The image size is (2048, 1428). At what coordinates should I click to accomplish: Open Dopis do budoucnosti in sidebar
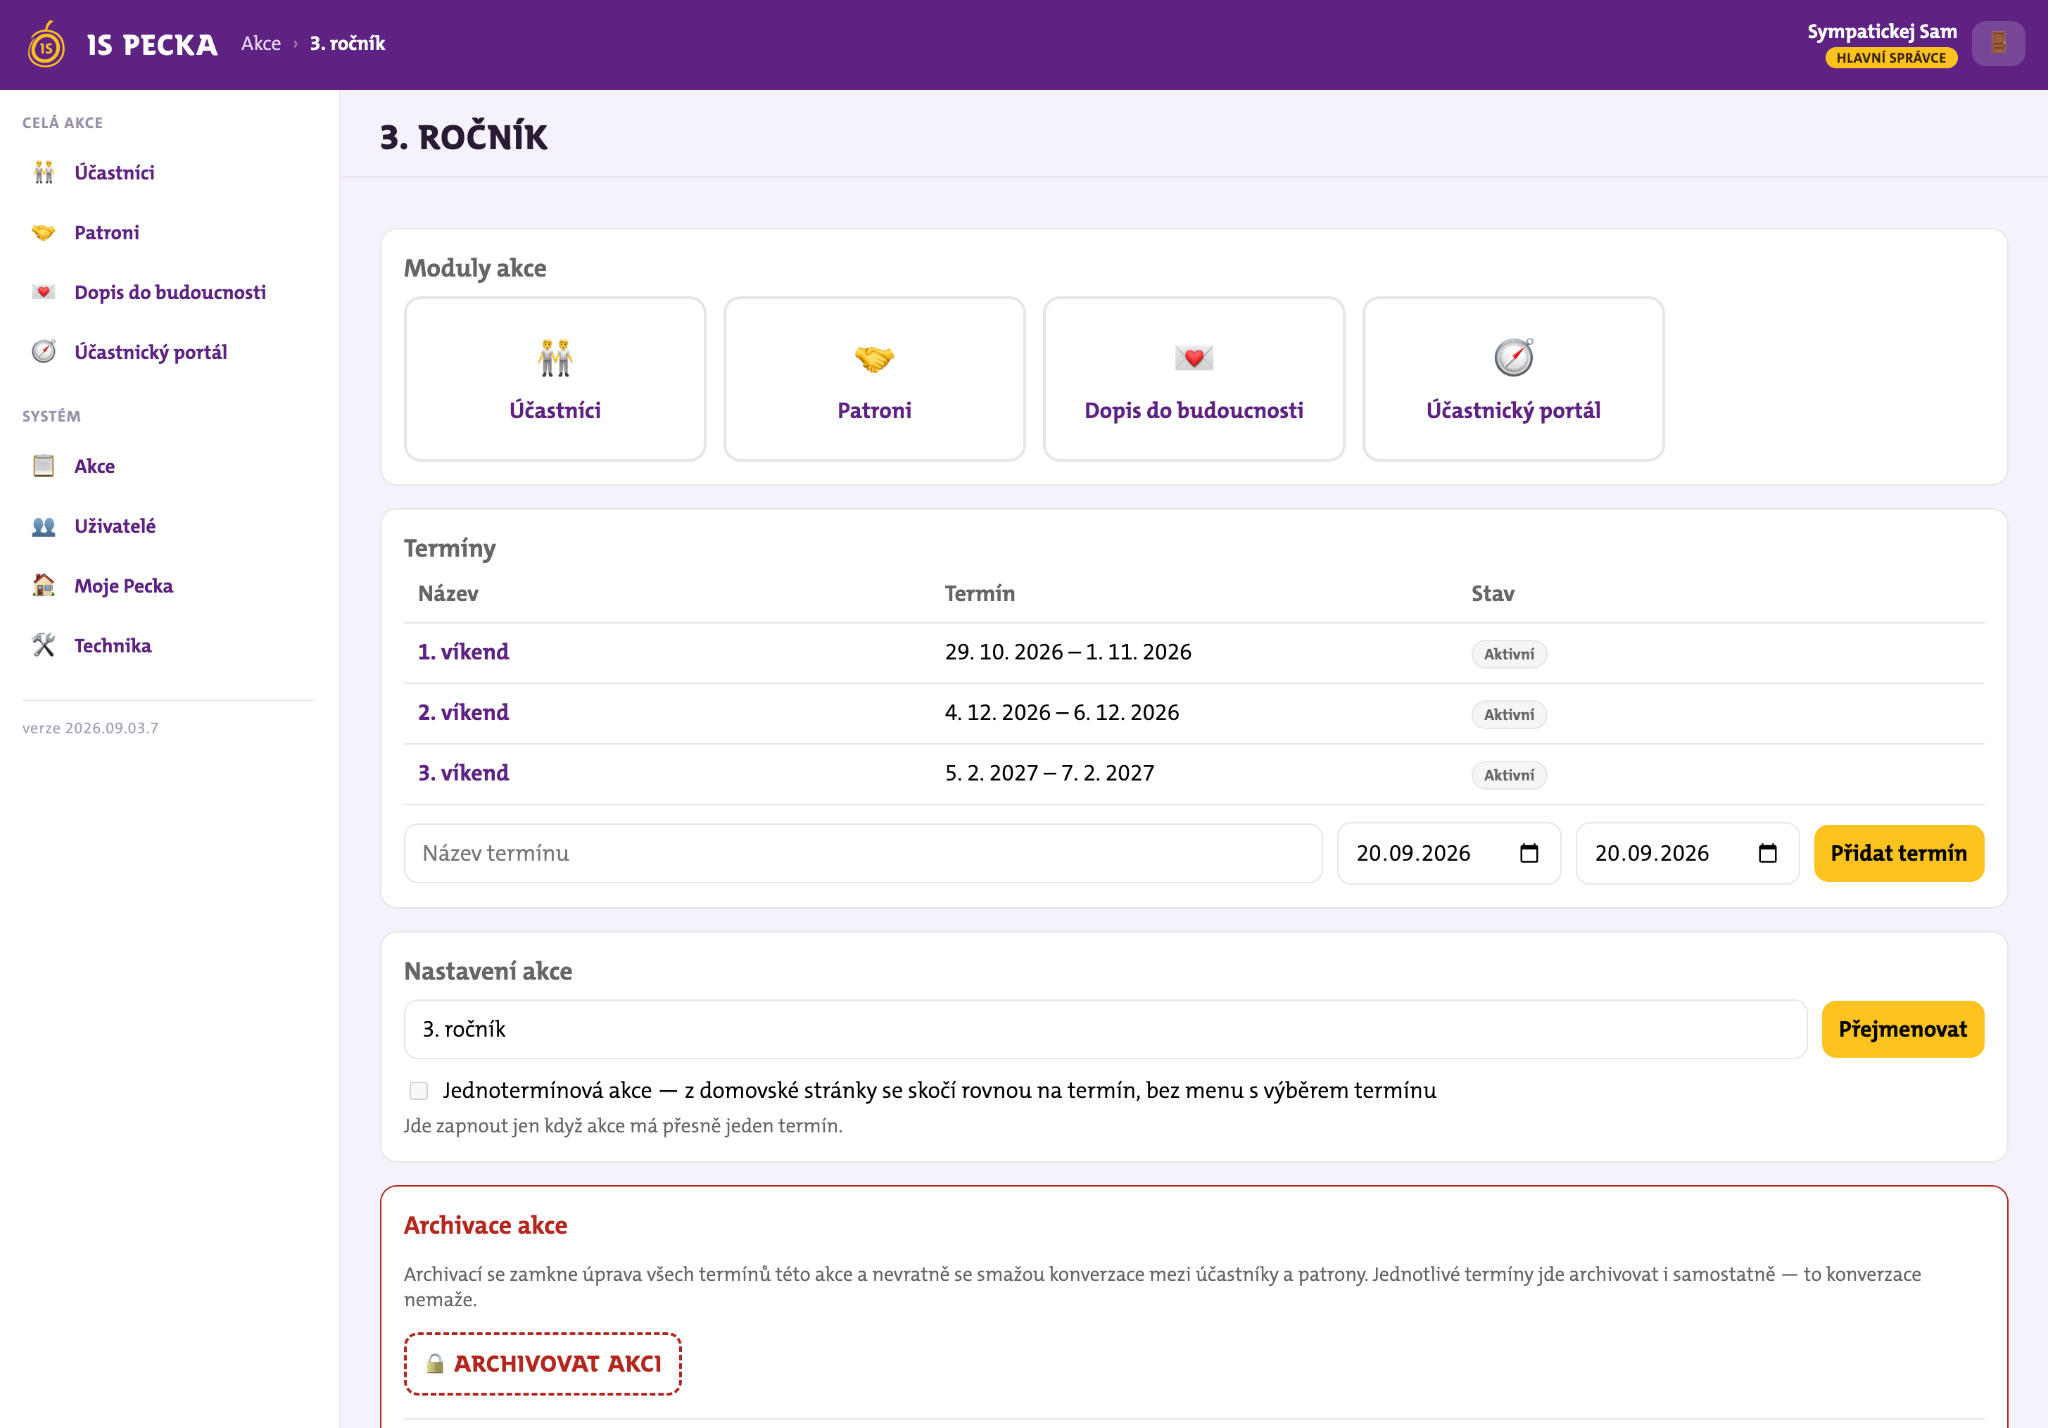(x=170, y=292)
